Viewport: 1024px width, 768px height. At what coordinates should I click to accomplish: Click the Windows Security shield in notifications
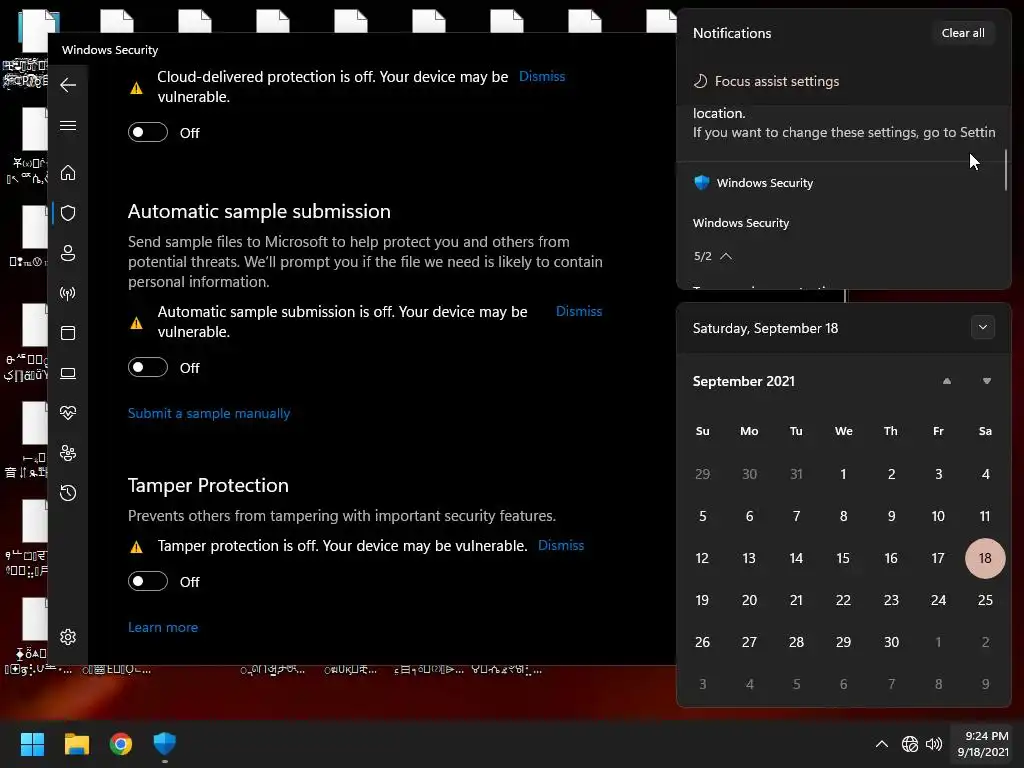[702, 183]
